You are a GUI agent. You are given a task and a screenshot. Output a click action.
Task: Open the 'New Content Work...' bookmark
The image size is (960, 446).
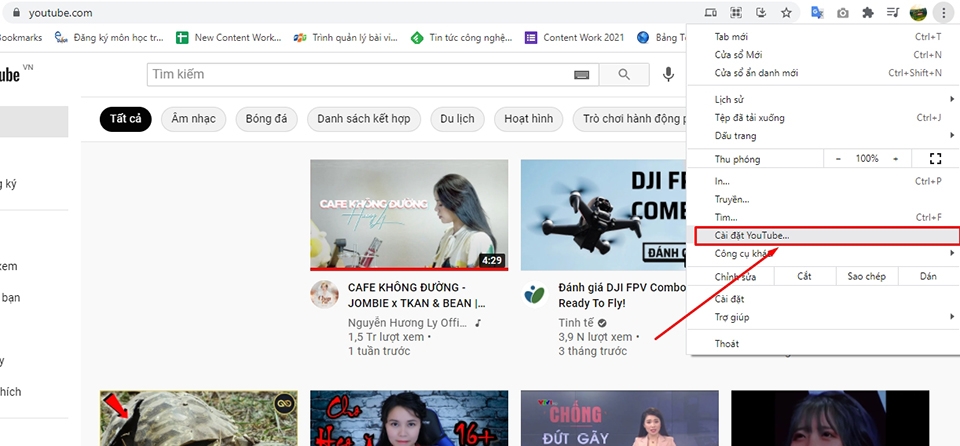(x=228, y=37)
